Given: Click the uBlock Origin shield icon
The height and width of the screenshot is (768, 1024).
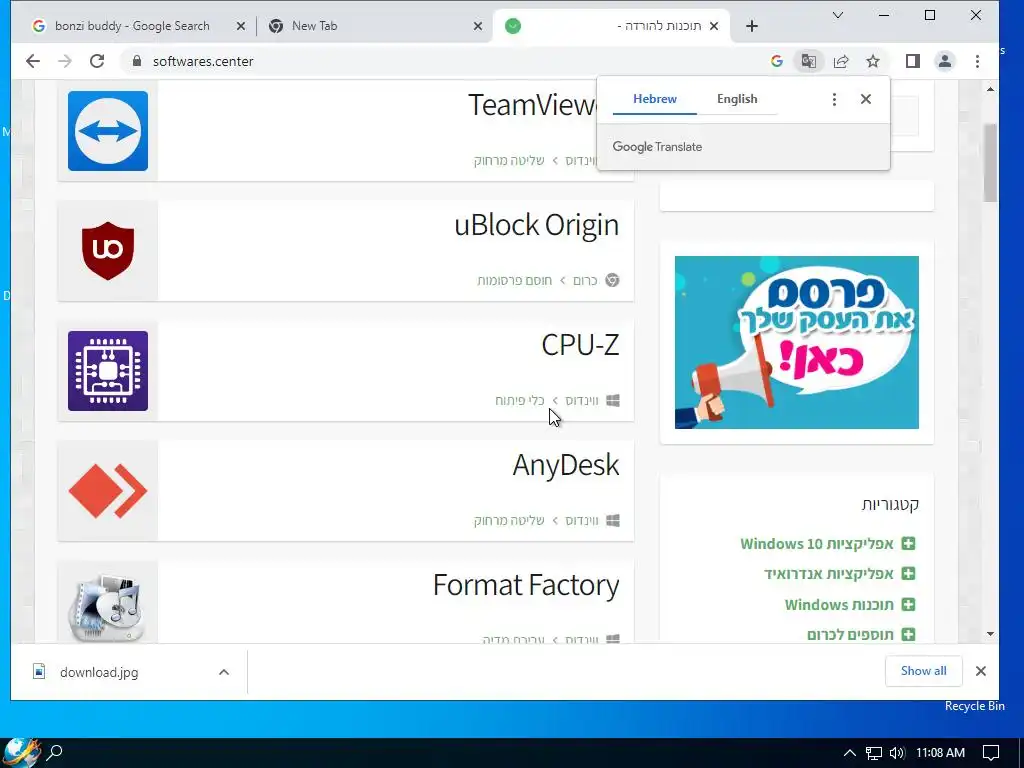Looking at the screenshot, I should 108,251.
